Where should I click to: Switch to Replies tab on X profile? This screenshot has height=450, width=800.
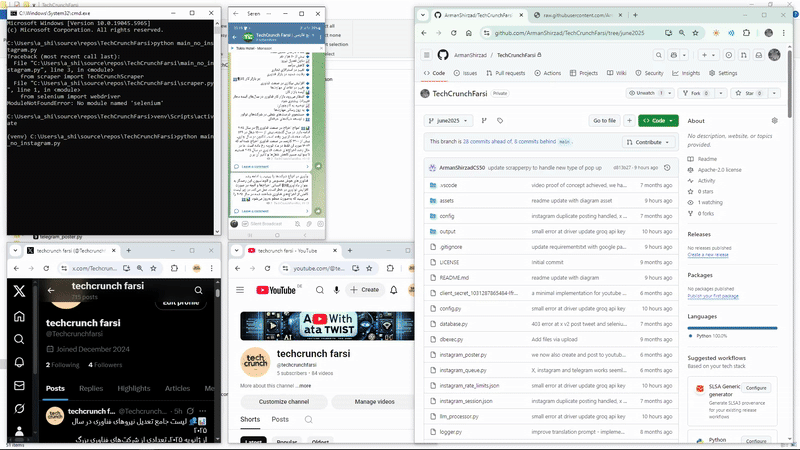point(91,388)
